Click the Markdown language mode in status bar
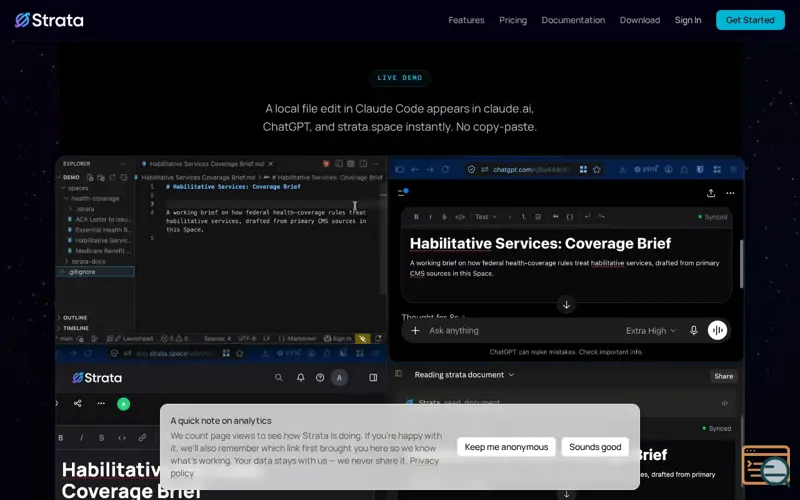This screenshot has height=500, width=800. pos(297,338)
